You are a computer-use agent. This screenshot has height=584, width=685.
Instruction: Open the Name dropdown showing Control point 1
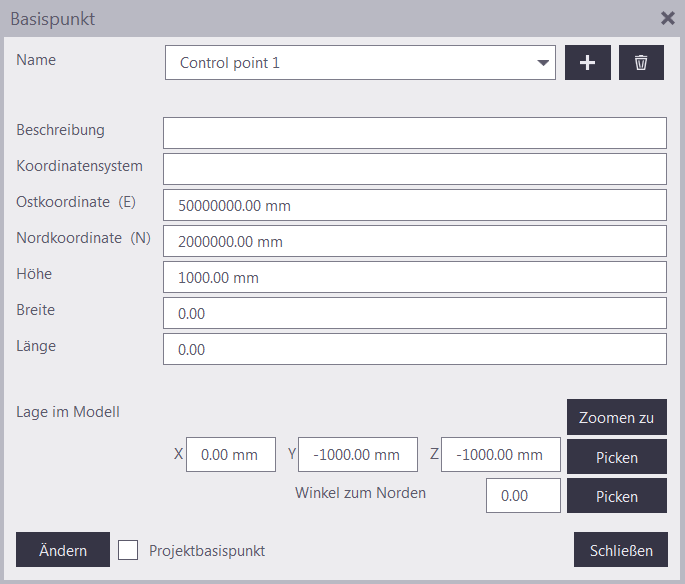pyautogui.click(x=360, y=63)
